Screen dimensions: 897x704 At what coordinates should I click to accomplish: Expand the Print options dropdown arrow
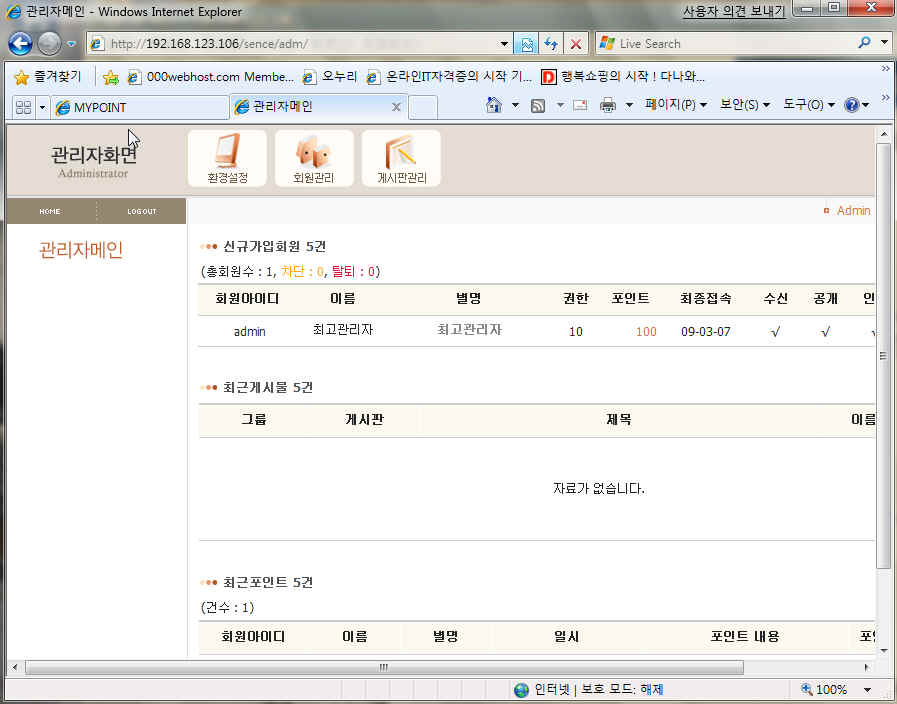coord(629,105)
